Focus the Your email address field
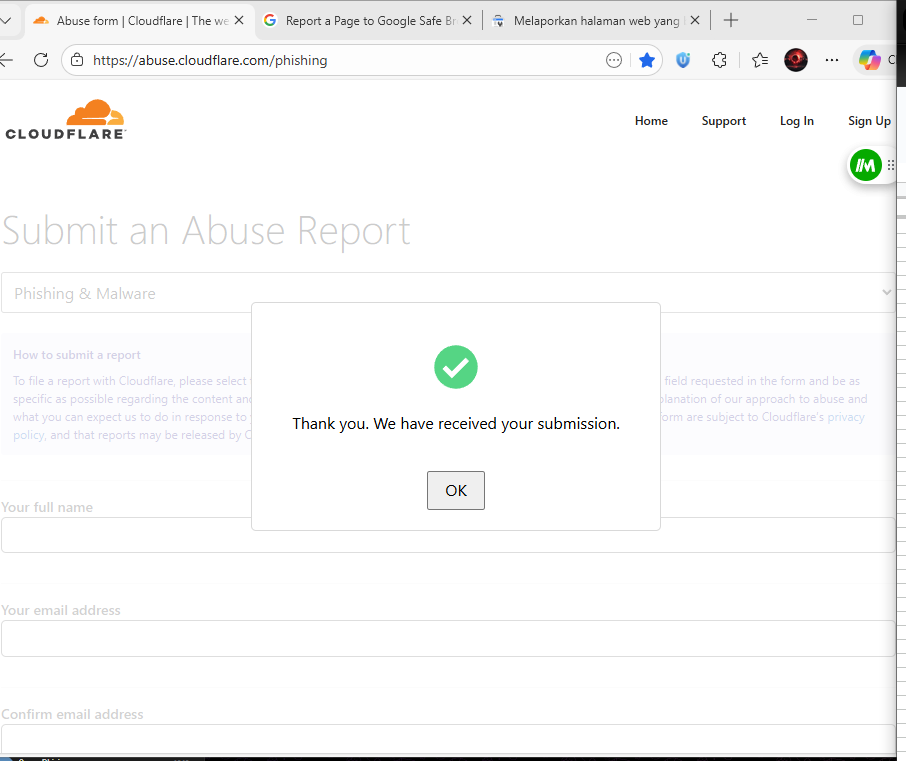This screenshot has width=906, height=761. 448,638
